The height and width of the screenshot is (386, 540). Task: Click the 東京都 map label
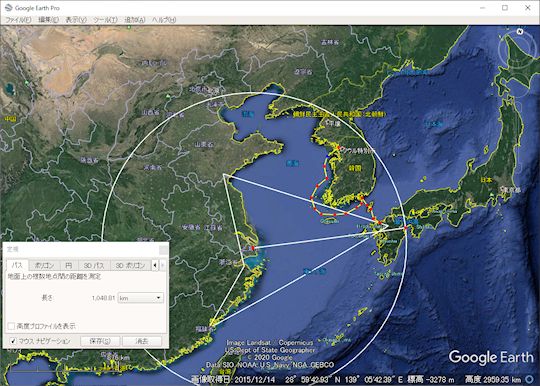tap(512, 189)
